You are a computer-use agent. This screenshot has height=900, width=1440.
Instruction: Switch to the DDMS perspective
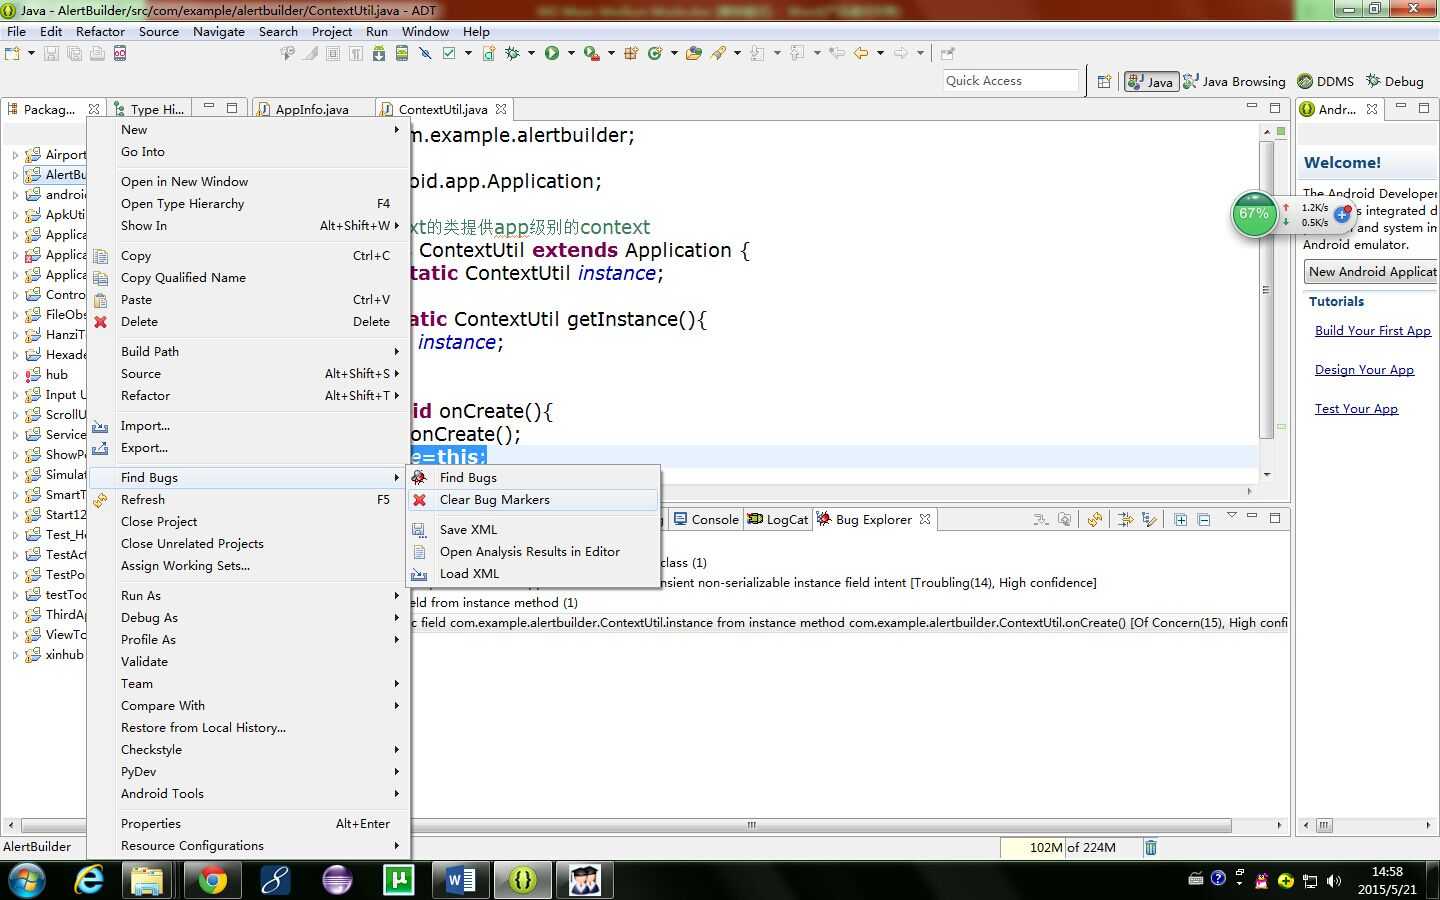pyautogui.click(x=1326, y=82)
